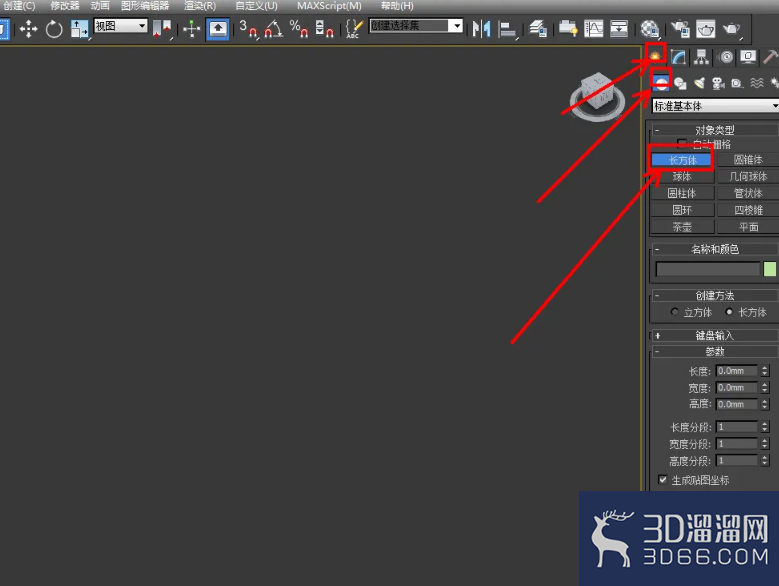This screenshot has height=586, width=779.
Task: Select the Shapes category icon
Action: [x=680, y=83]
